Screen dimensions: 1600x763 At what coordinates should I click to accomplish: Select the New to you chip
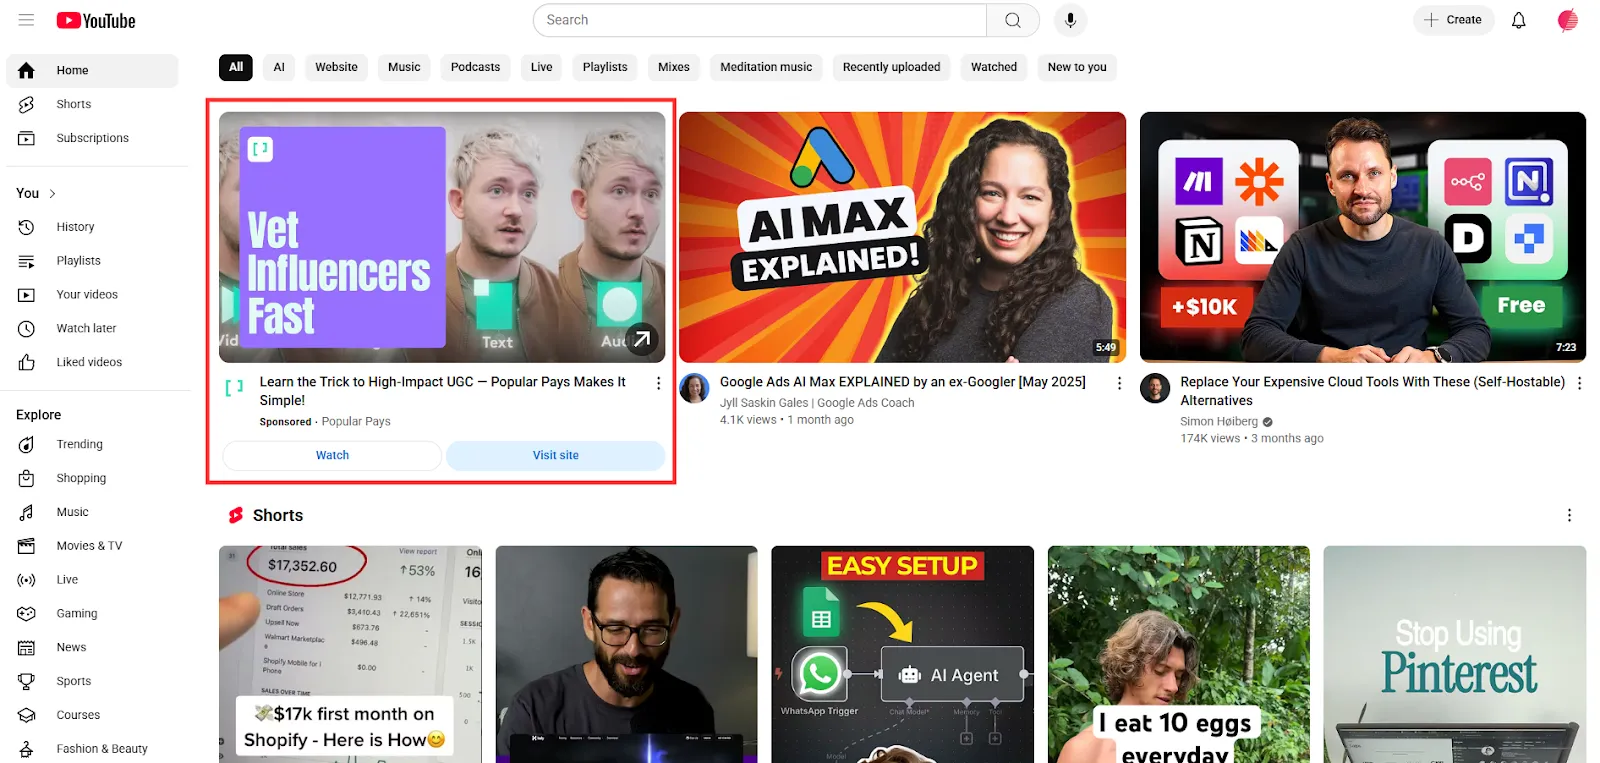[x=1077, y=67]
